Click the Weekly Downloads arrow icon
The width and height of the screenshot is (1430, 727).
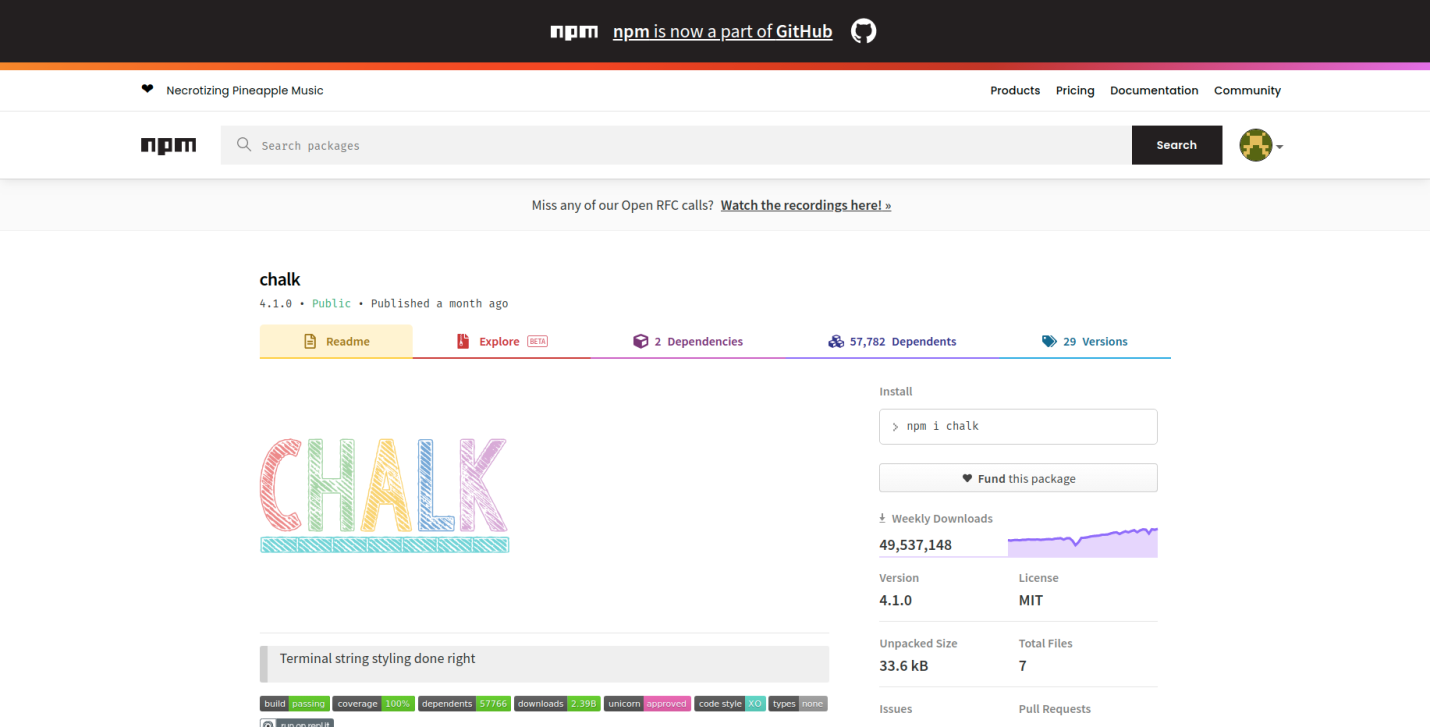click(x=882, y=518)
